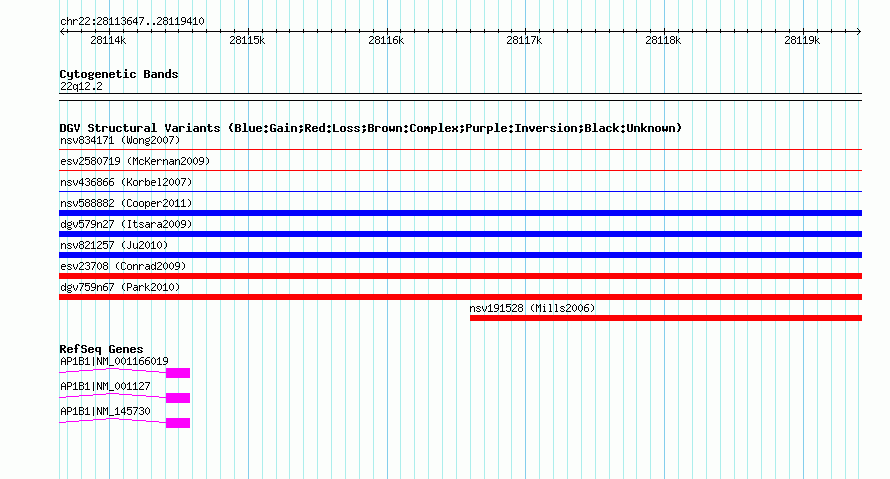This screenshot has width=890, height=479.
Task: Click the RefSeq Genes track title
Action: click(x=101, y=349)
